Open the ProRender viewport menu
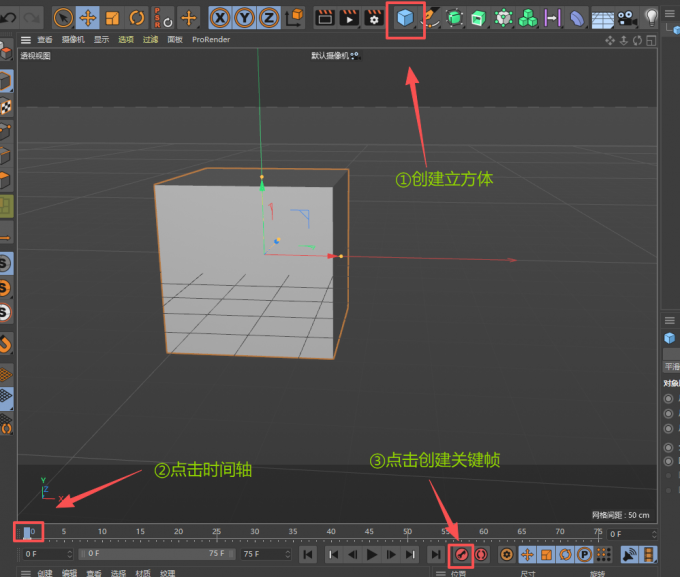This screenshot has width=680, height=577. 210,40
